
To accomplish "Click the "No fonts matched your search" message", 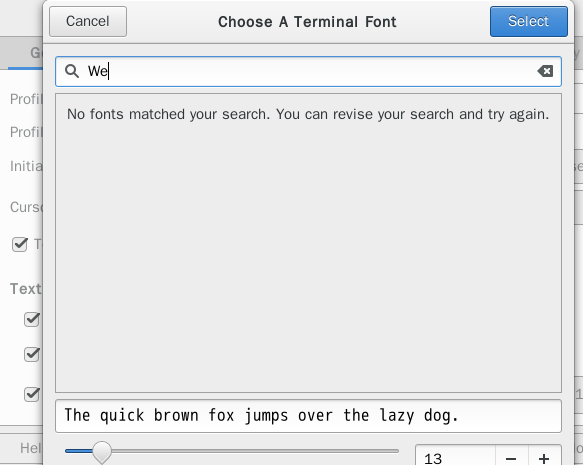I will pyautogui.click(x=308, y=114).
